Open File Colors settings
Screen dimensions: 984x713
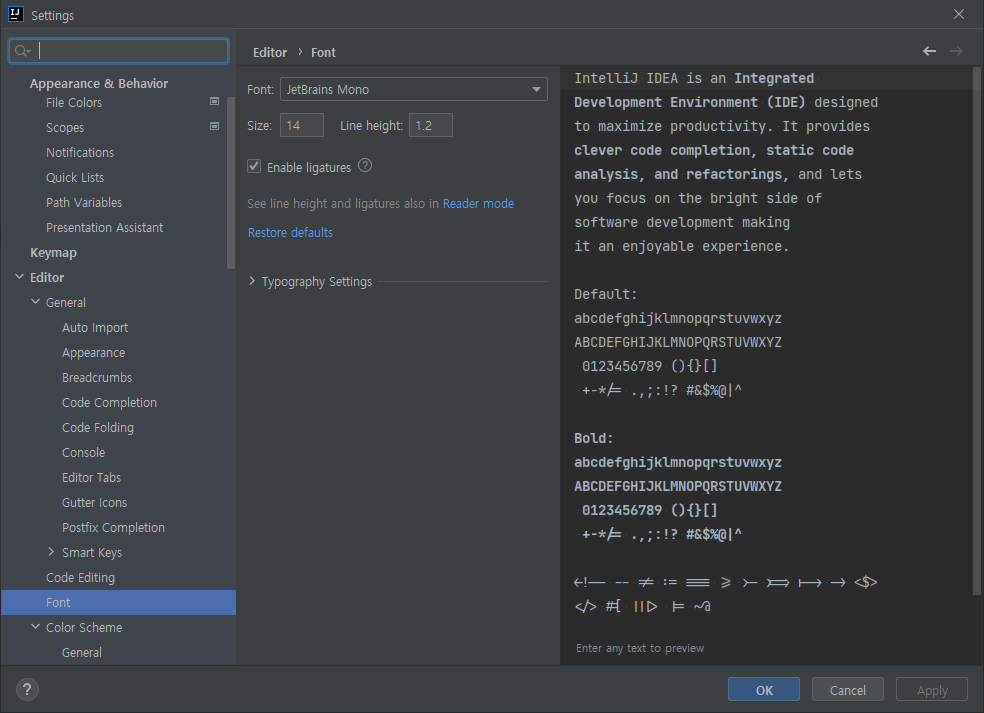(73, 102)
